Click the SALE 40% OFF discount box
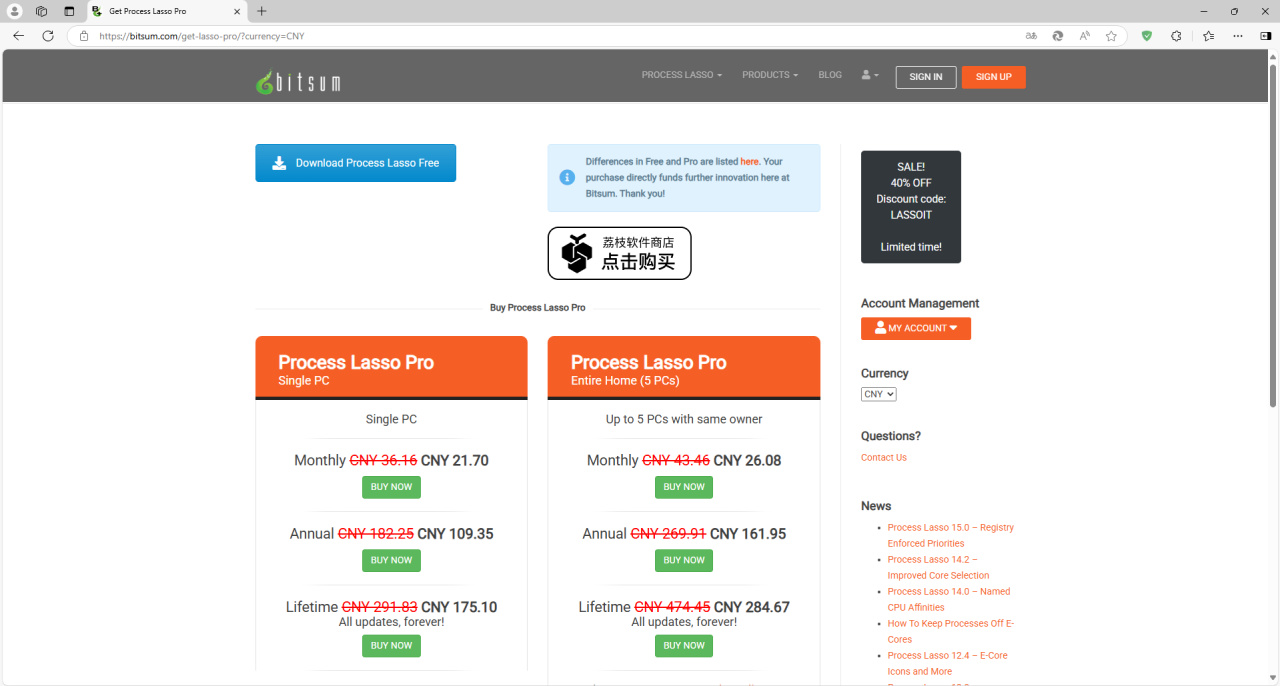 coord(911,207)
